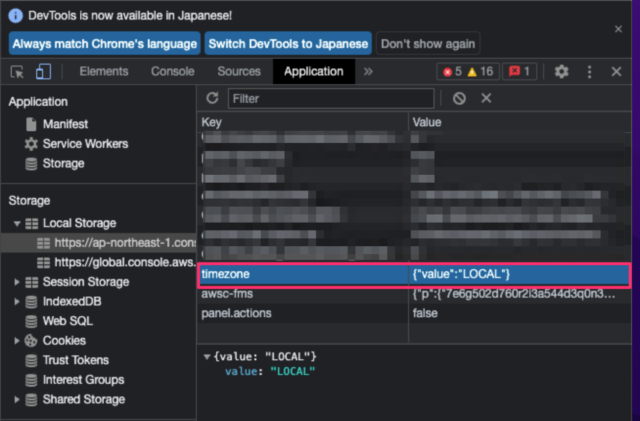Image resolution: width=640 pixels, height=421 pixels.
Task: Close the DevTools panel
Action: (x=616, y=72)
